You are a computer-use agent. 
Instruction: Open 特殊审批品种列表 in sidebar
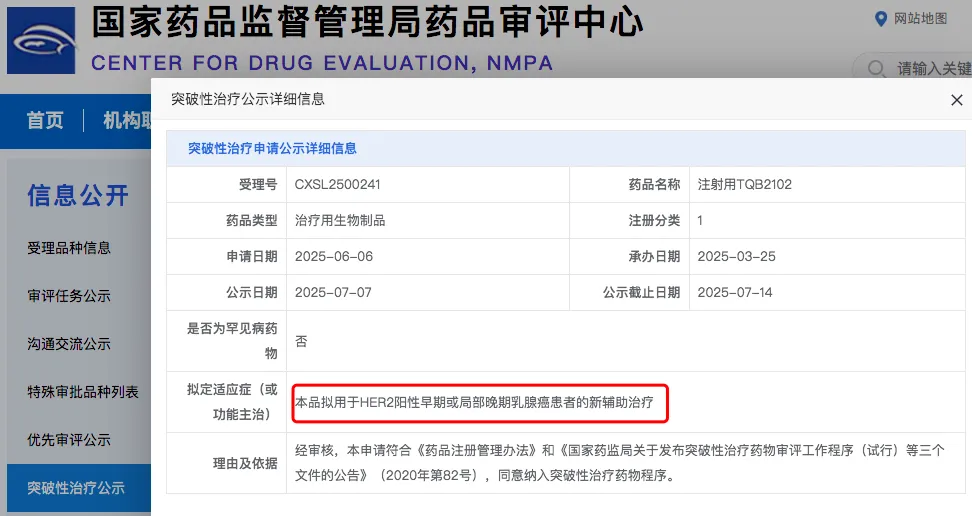coord(82,392)
